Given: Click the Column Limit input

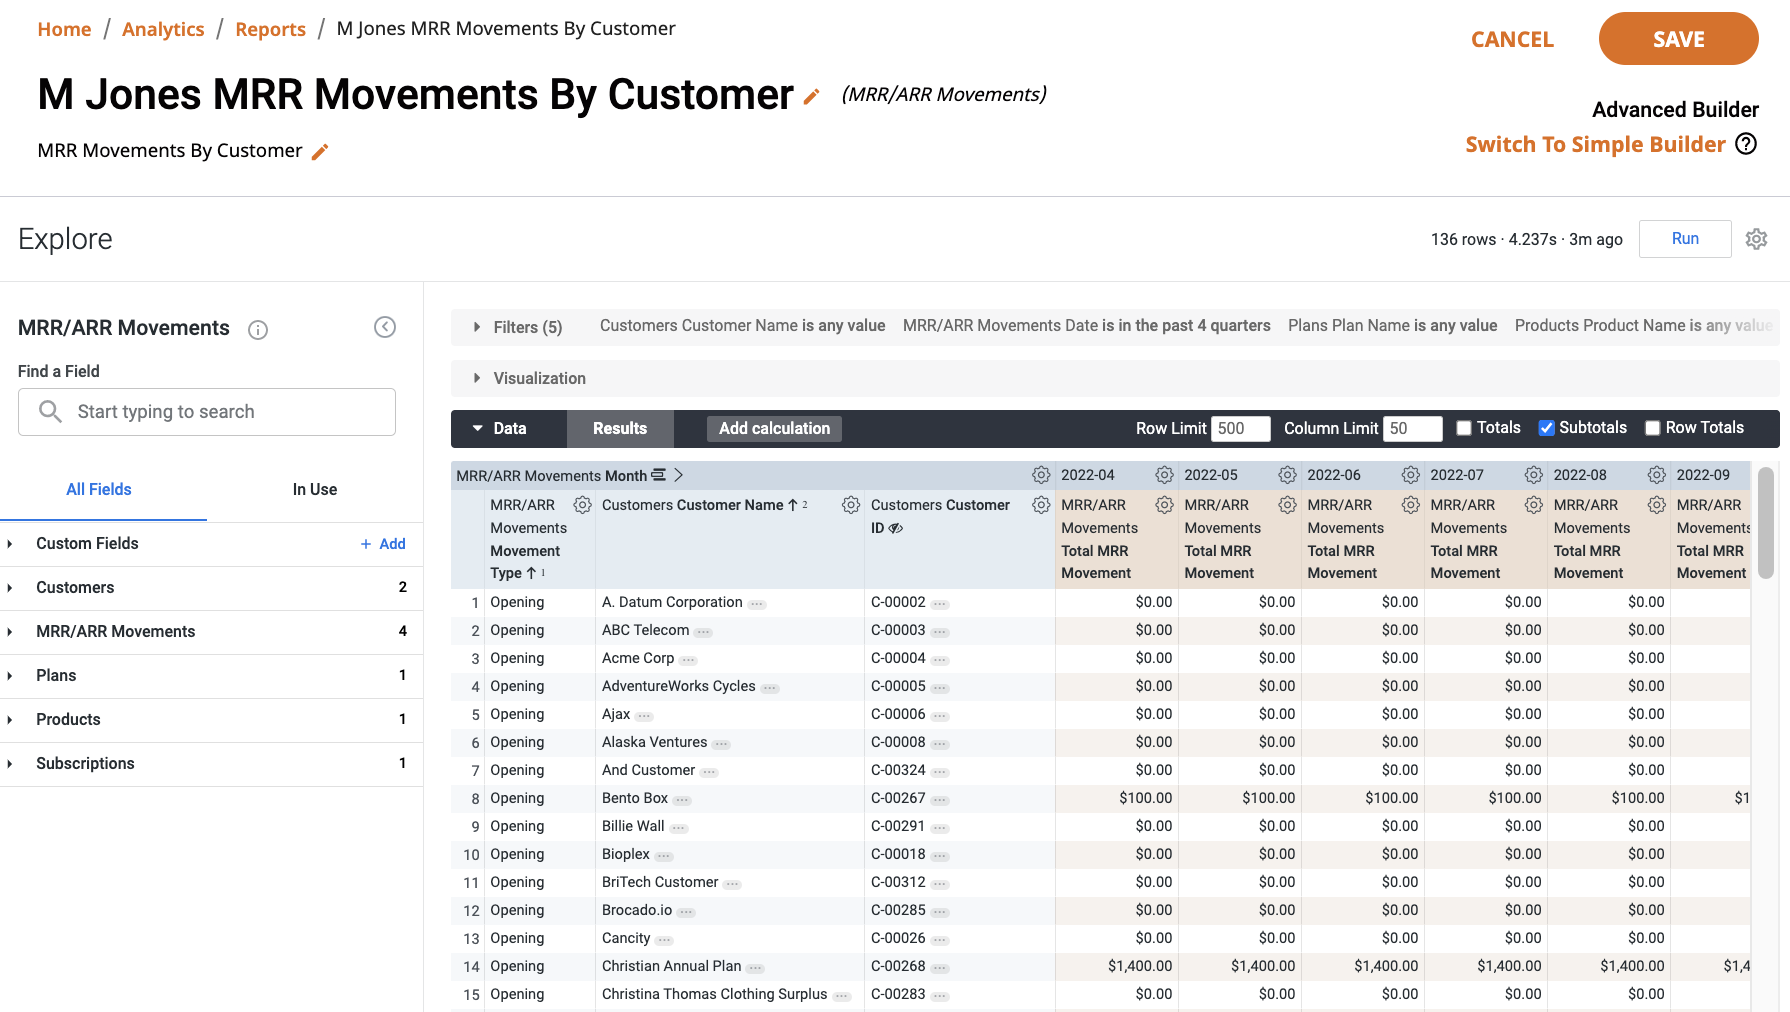Looking at the screenshot, I should [1412, 428].
